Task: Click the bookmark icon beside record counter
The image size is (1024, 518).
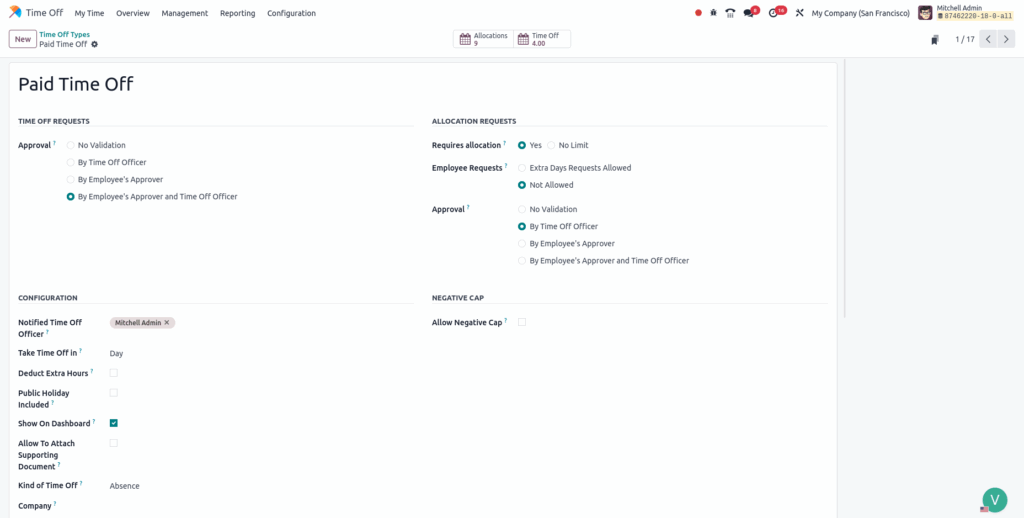Action: (x=935, y=40)
